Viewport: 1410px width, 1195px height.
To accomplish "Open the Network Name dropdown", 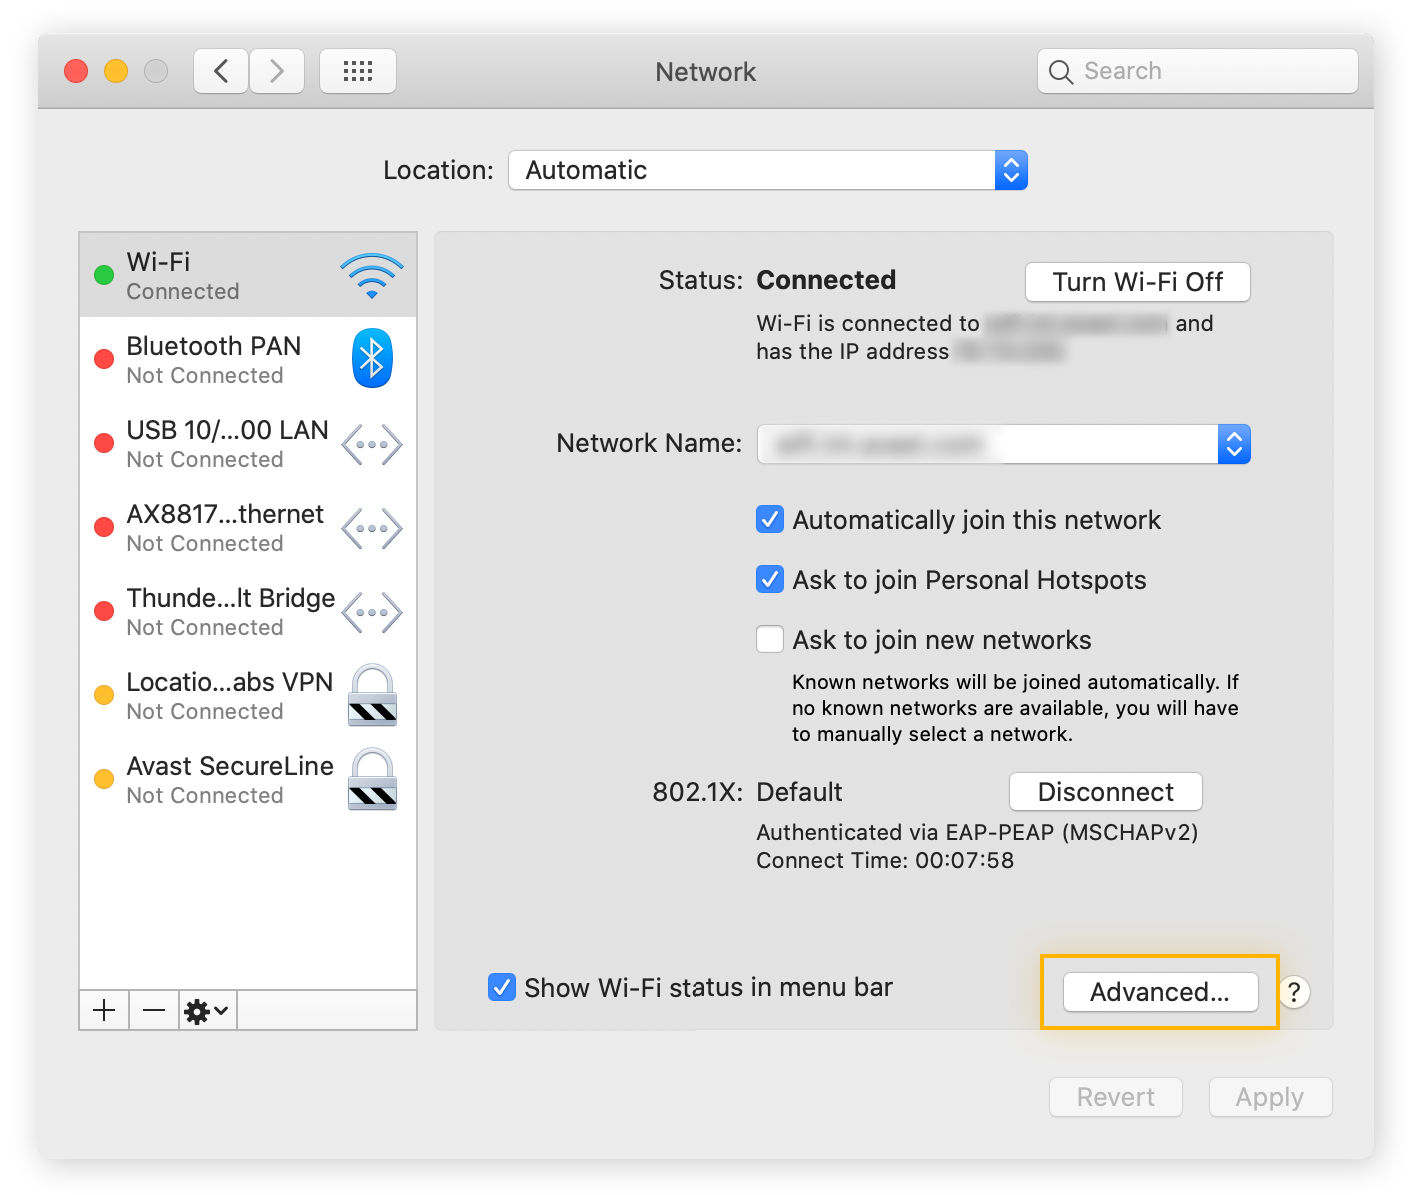I will point(1234,443).
